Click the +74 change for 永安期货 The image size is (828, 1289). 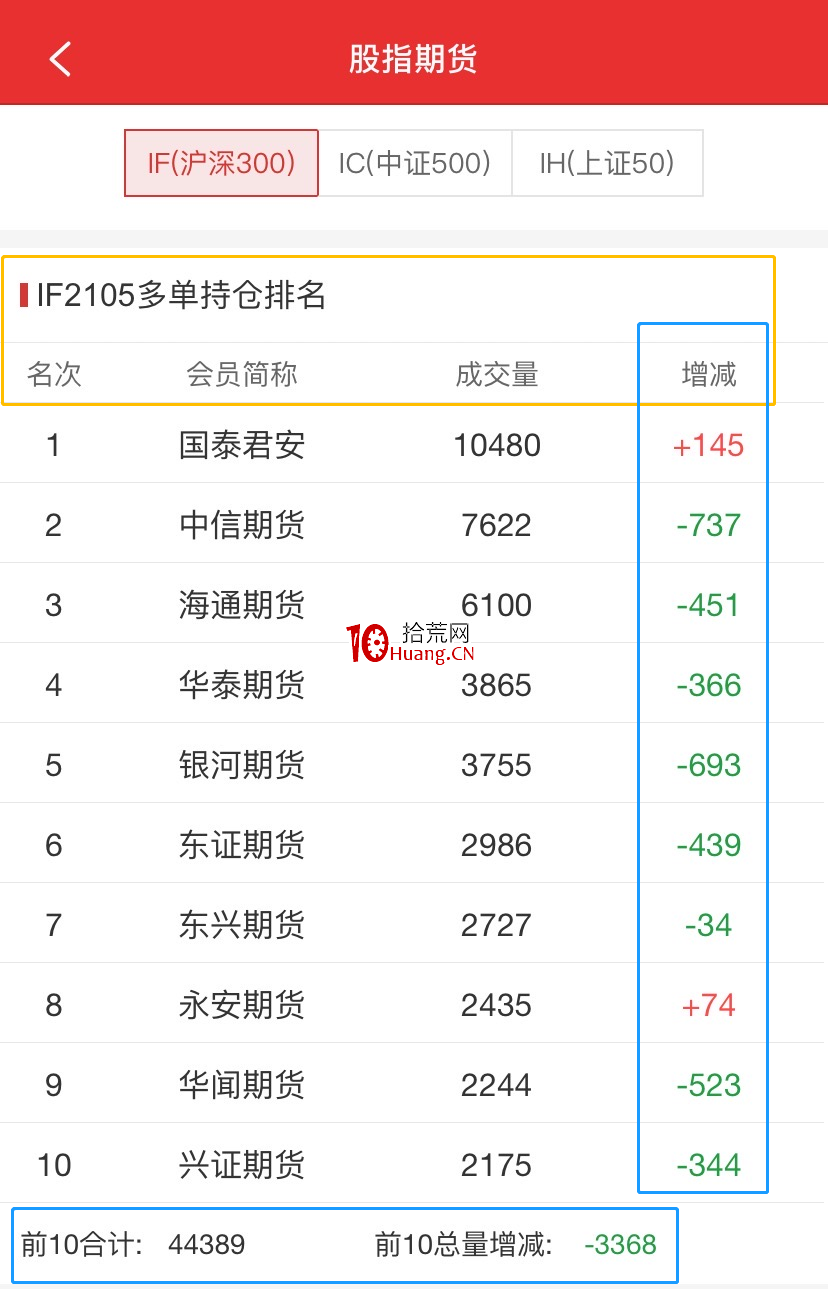pos(709,1004)
